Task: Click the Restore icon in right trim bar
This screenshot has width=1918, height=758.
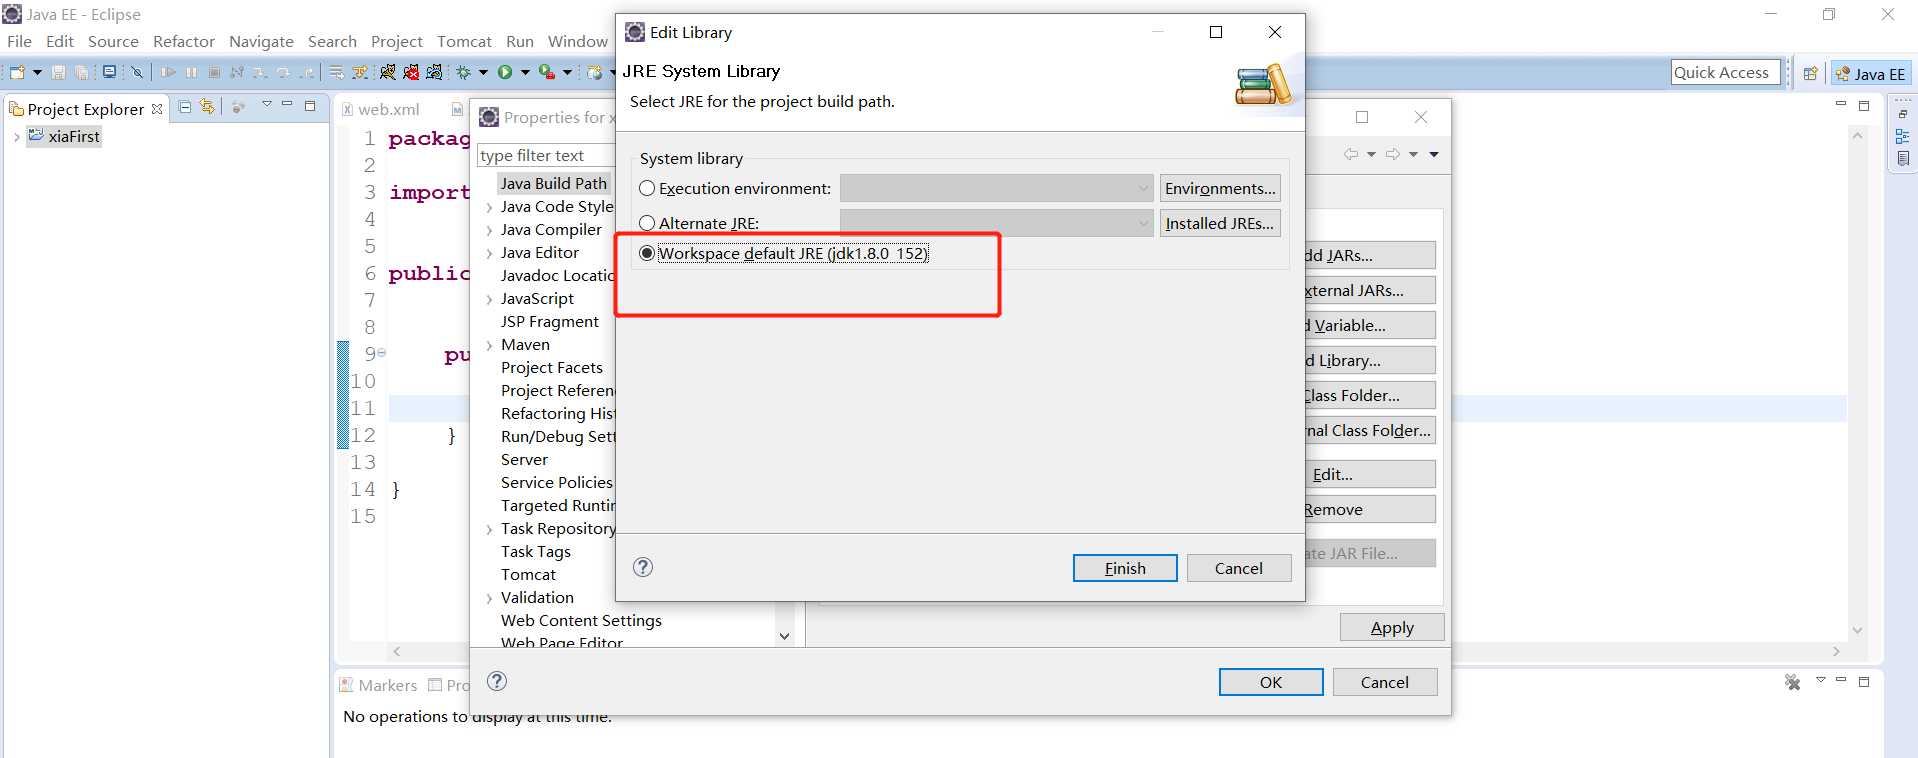Action: (1903, 115)
